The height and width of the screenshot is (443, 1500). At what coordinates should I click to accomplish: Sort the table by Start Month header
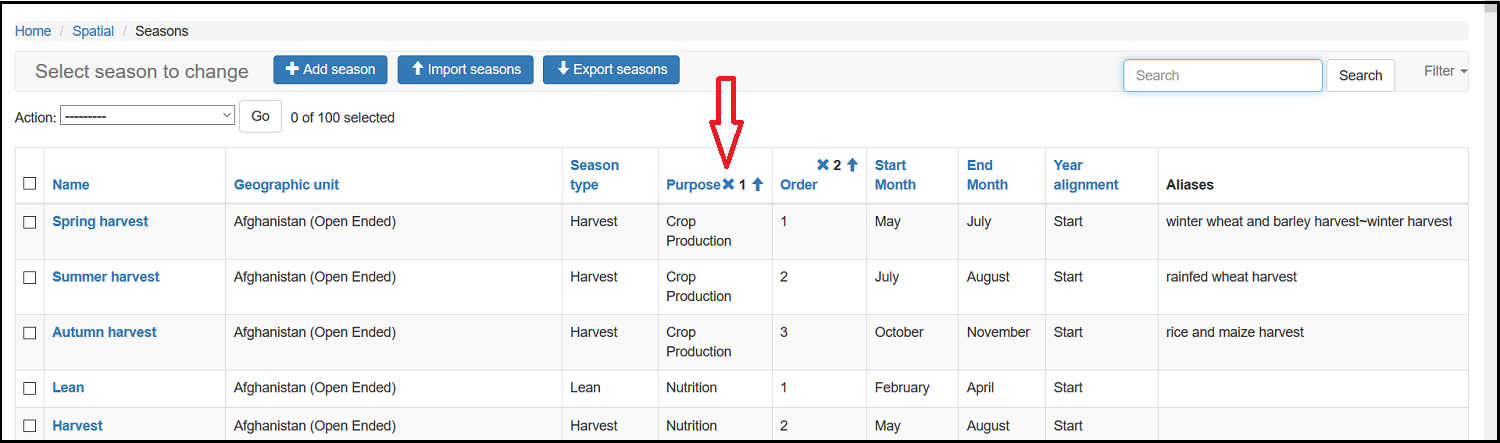pos(894,175)
